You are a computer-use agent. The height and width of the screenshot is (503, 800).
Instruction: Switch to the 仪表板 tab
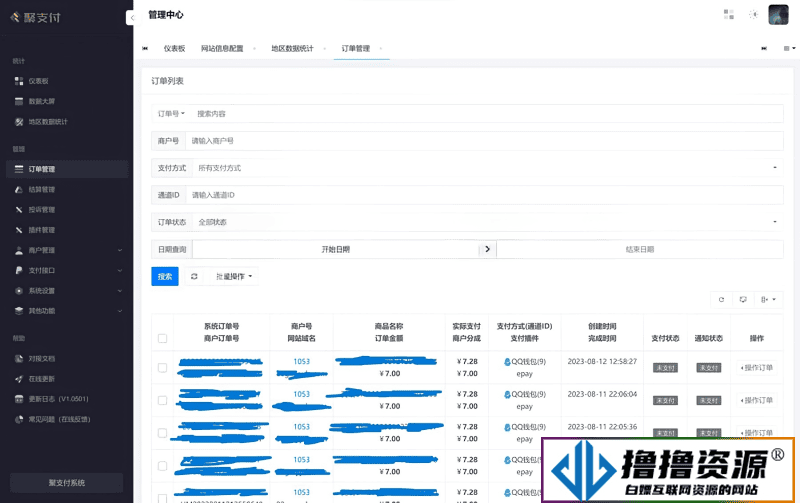tap(174, 48)
